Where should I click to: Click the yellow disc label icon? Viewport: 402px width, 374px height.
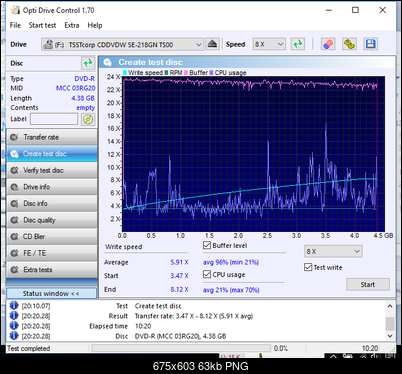(88, 119)
